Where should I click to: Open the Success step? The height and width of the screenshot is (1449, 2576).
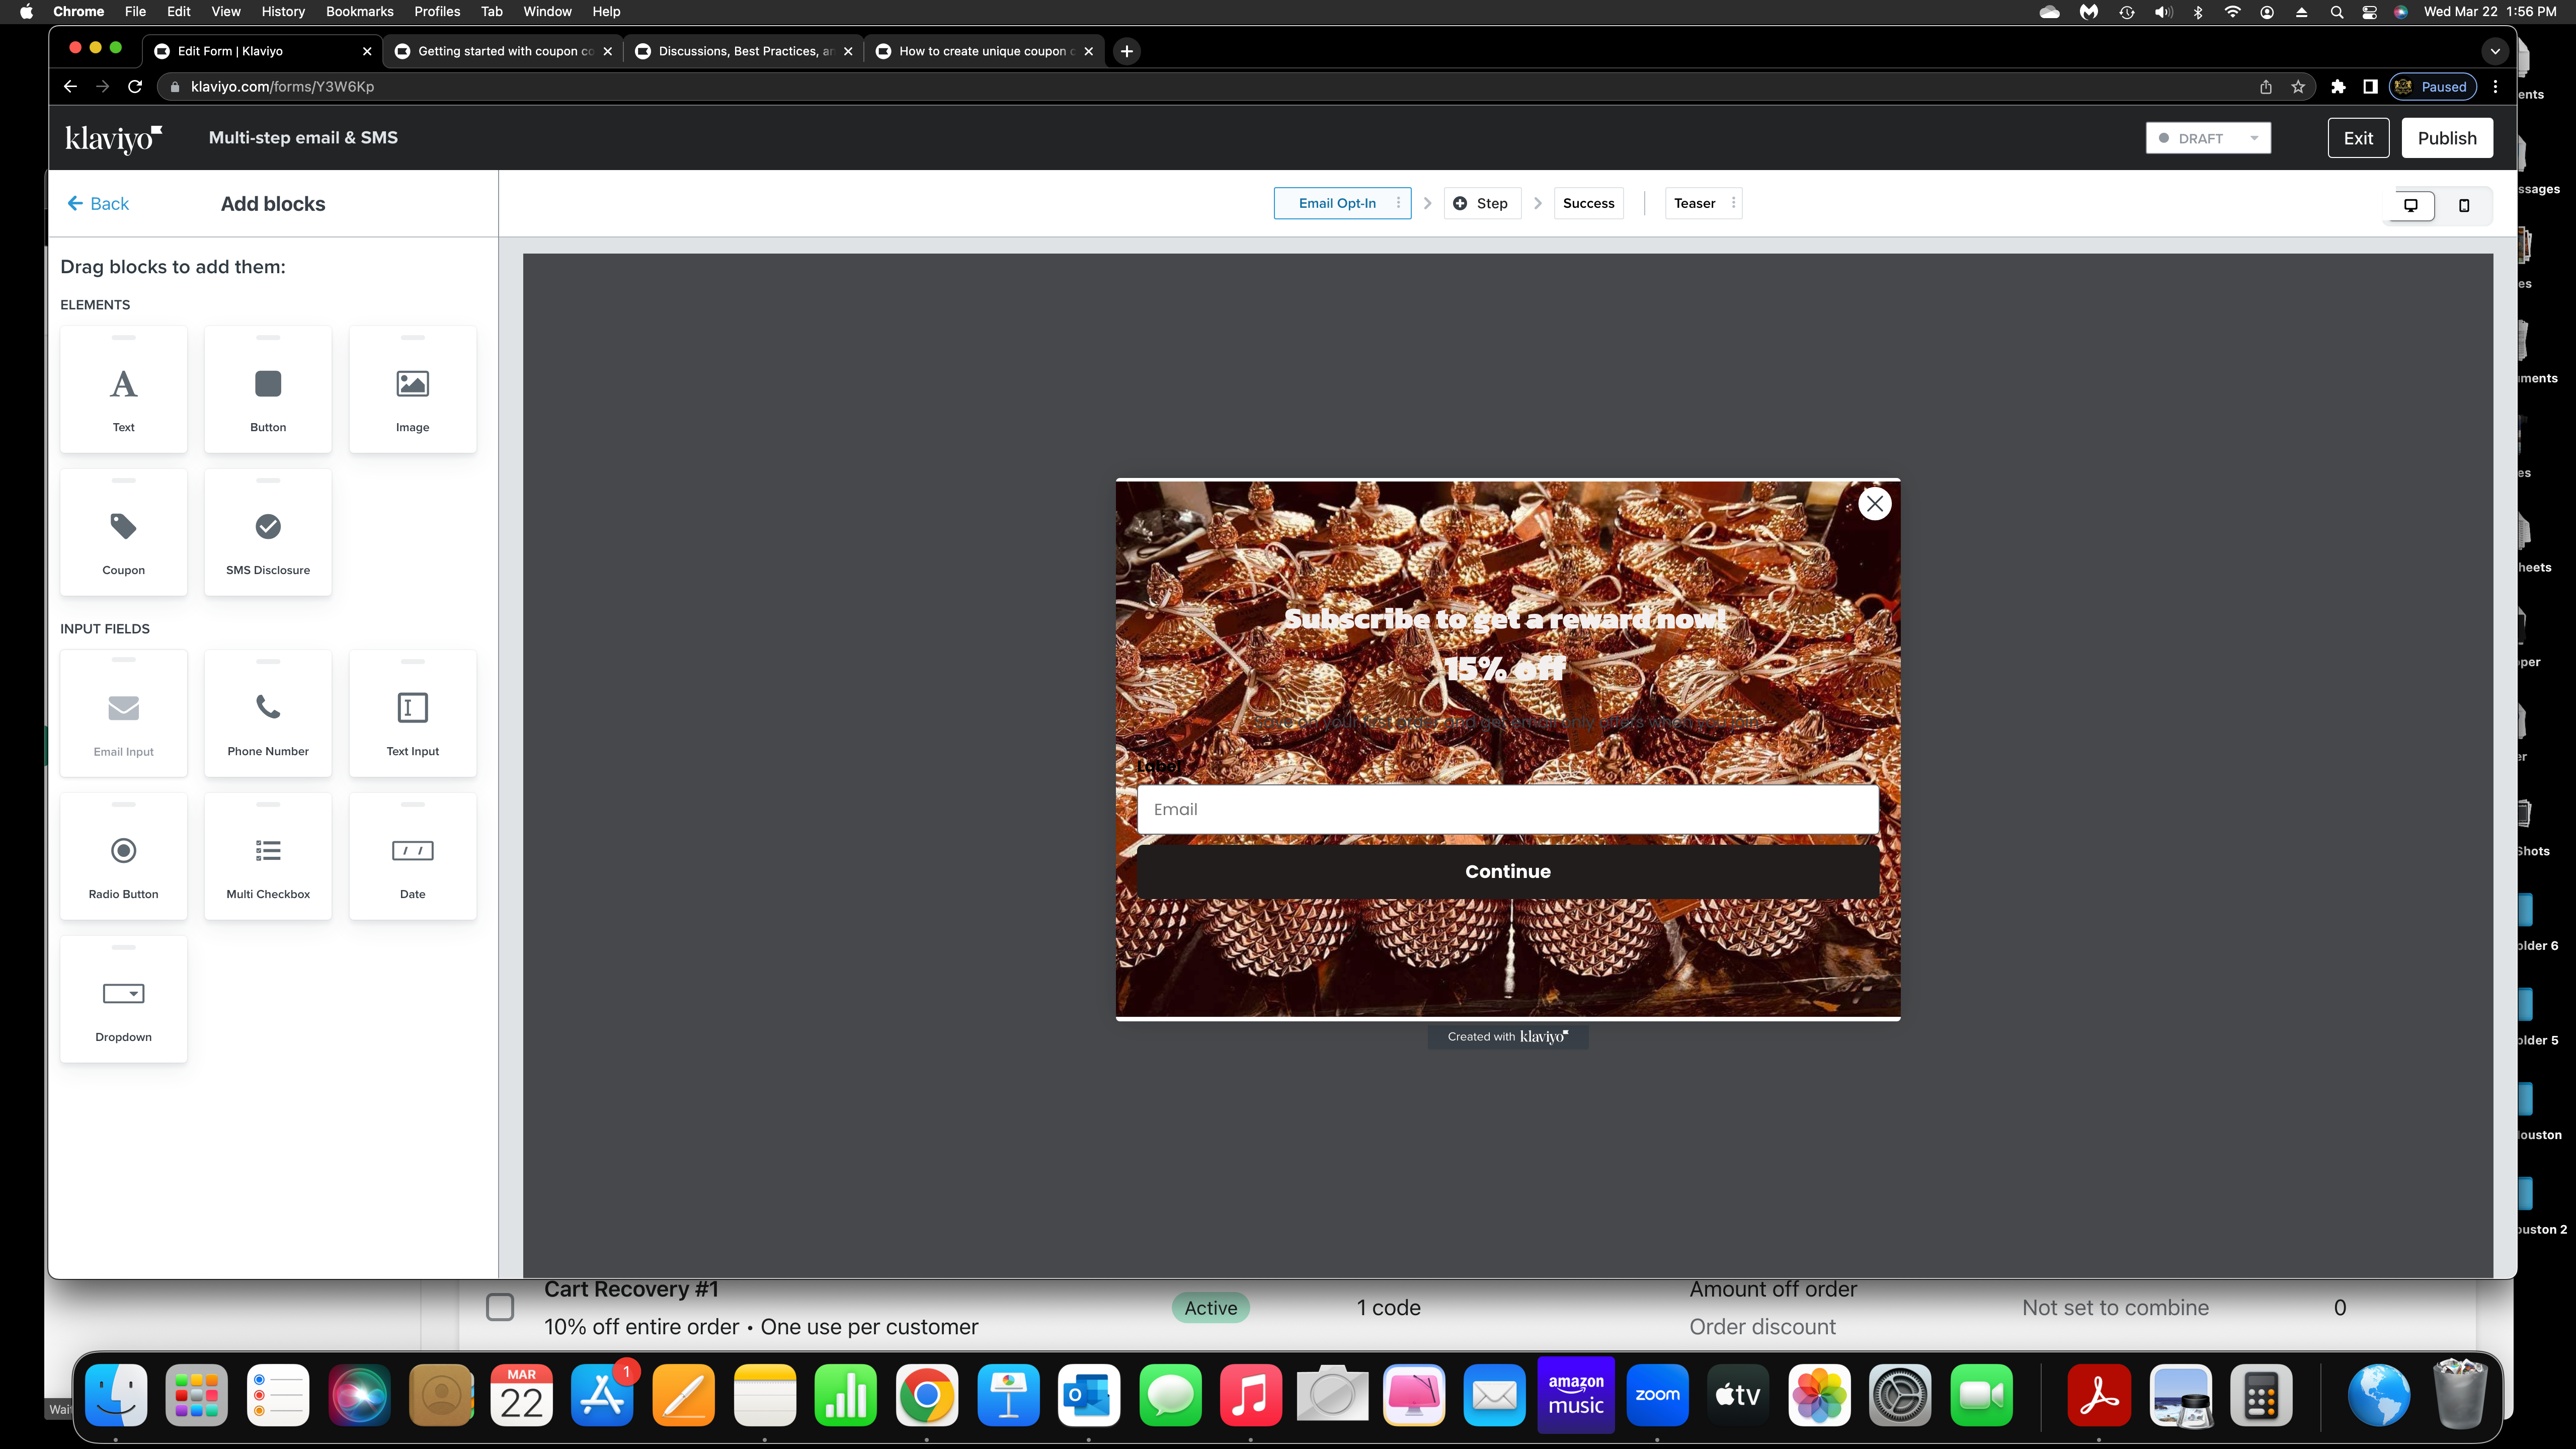pos(1588,203)
